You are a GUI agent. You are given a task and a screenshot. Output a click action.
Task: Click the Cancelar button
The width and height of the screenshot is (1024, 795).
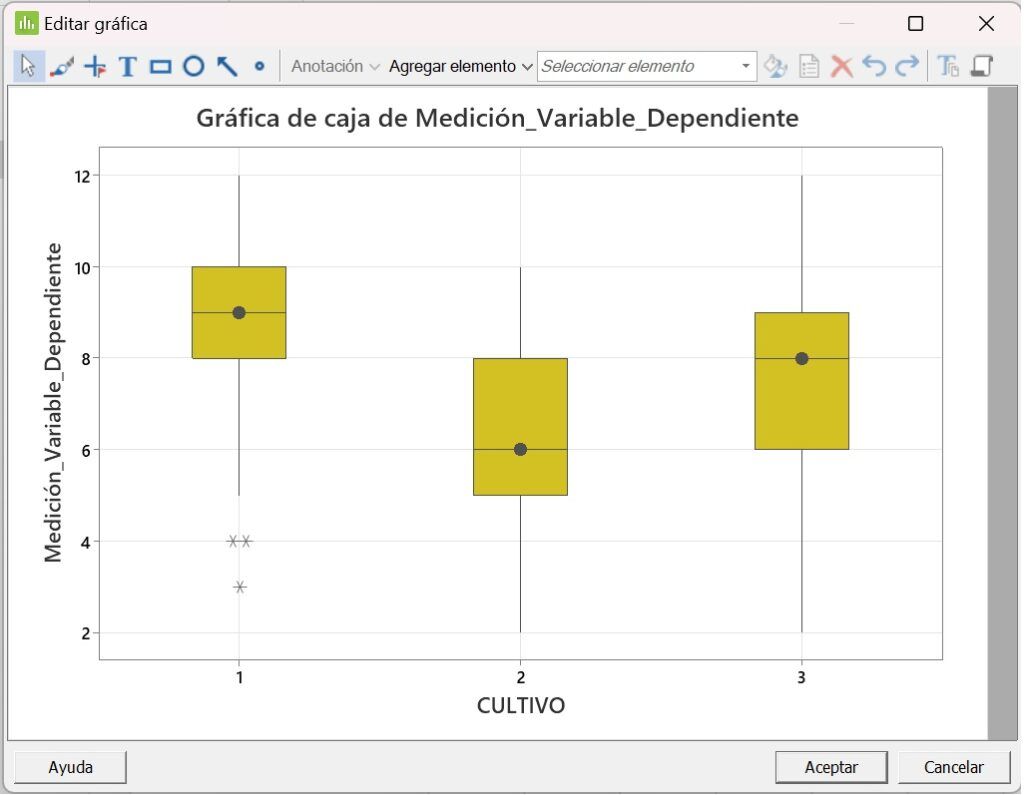(x=954, y=767)
